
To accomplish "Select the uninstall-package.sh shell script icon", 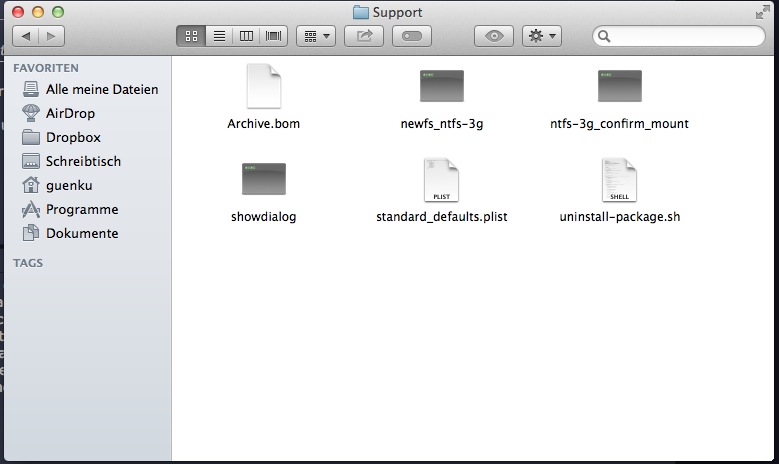I will click(619, 180).
